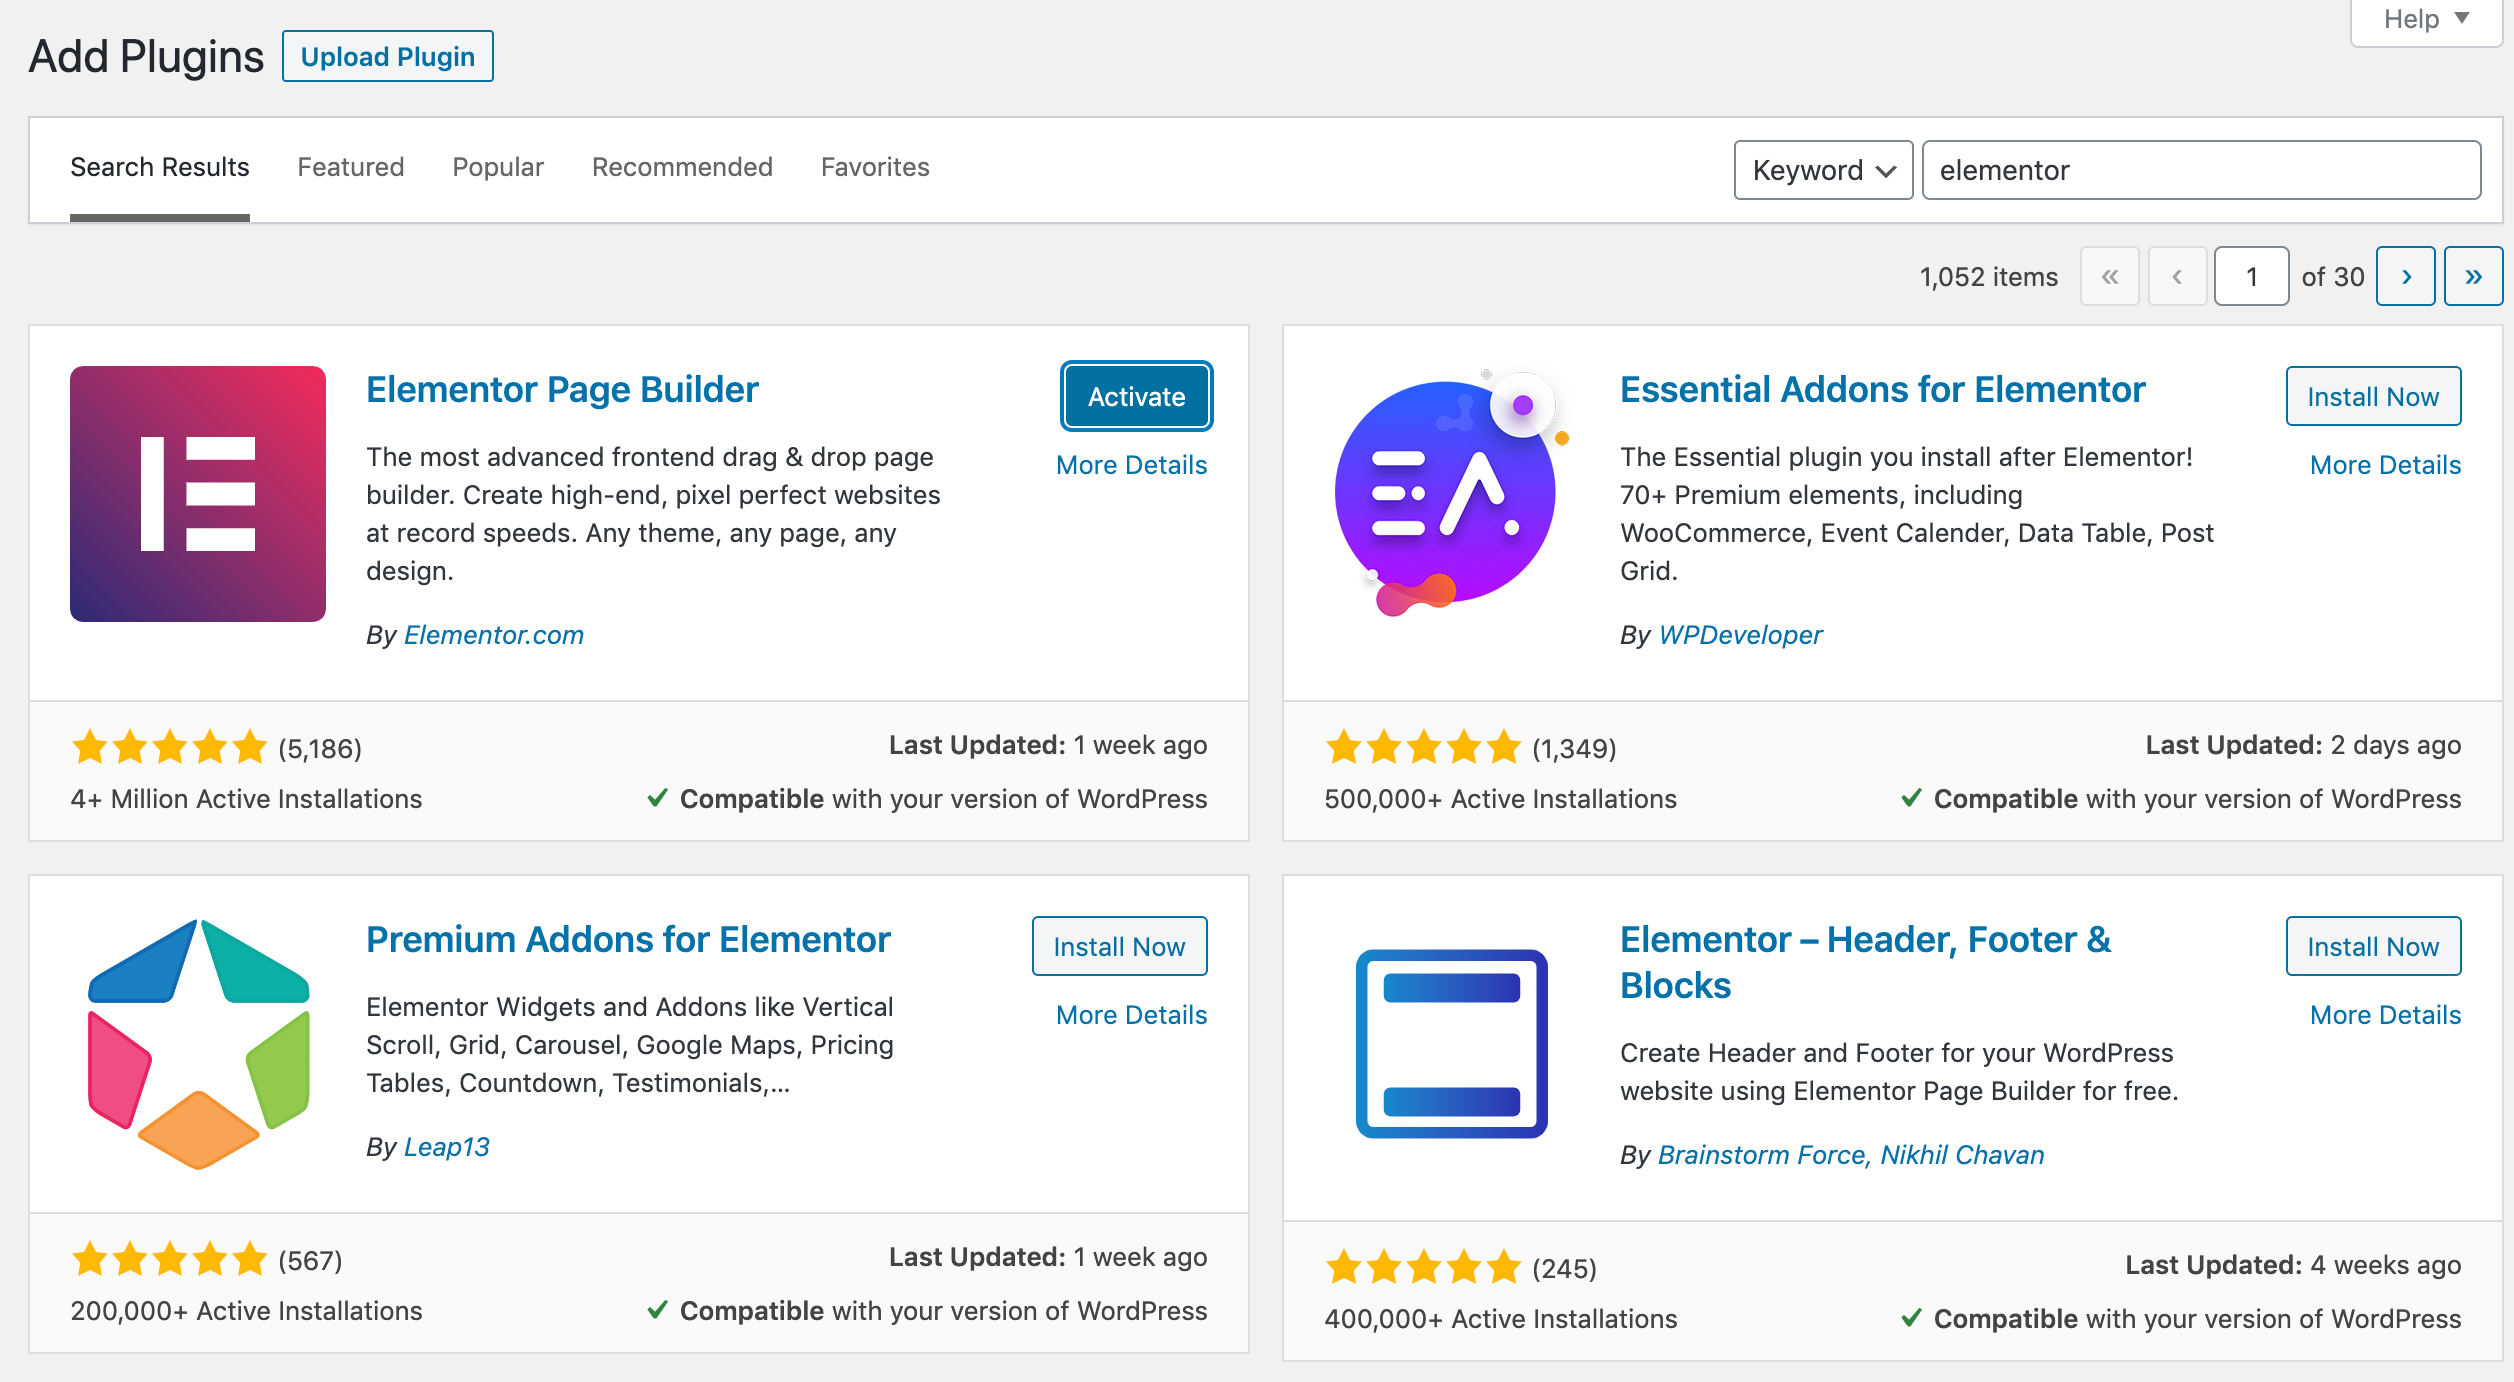This screenshot has height=1382, width=2514.
Task: Install Essential Addons for Elementor
Action: [2372, 397]
